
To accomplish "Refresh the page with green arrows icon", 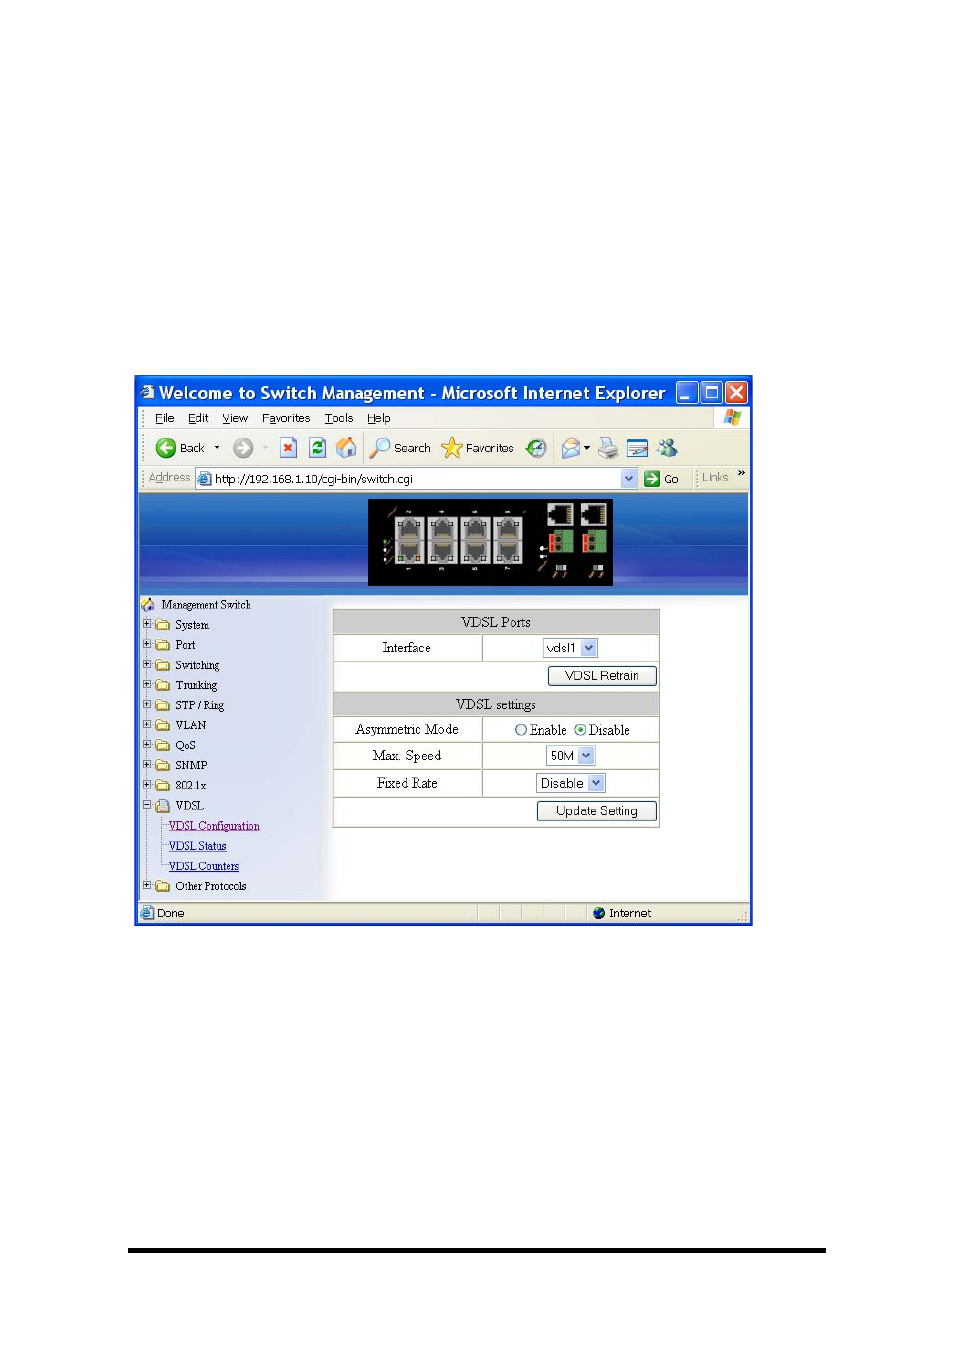I will [317, 448].
